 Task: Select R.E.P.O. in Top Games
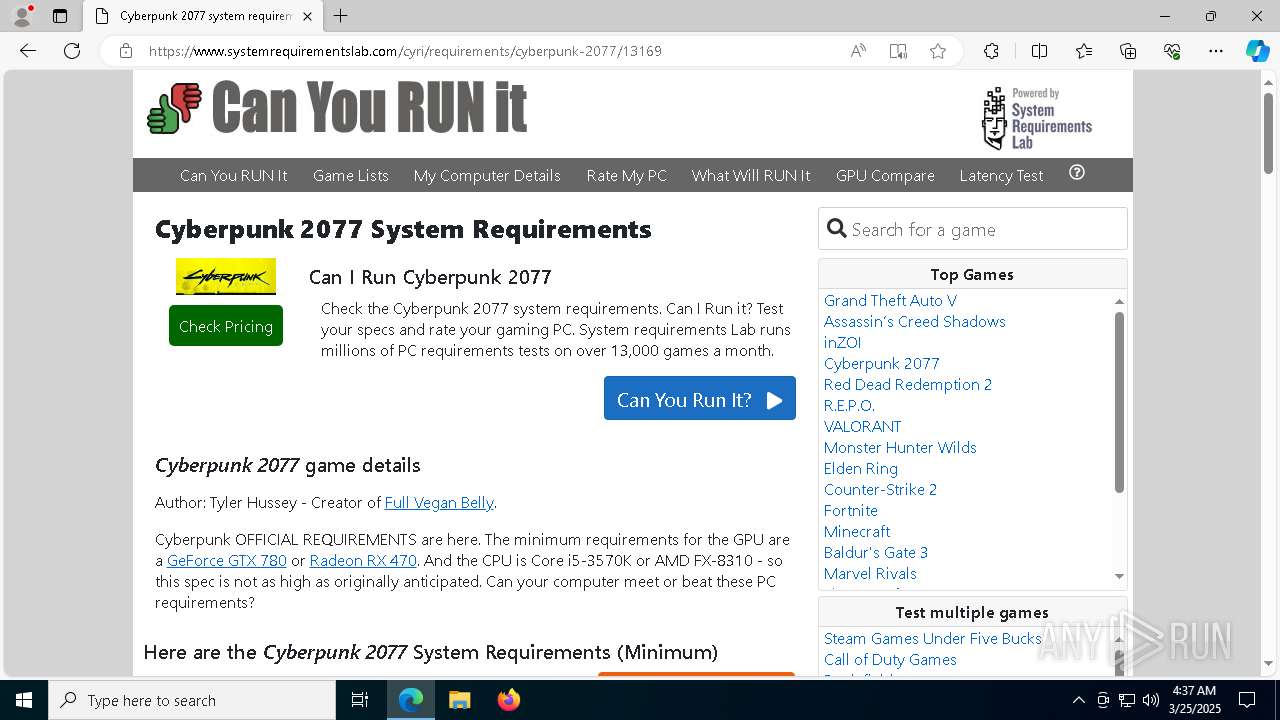[849, 405]
